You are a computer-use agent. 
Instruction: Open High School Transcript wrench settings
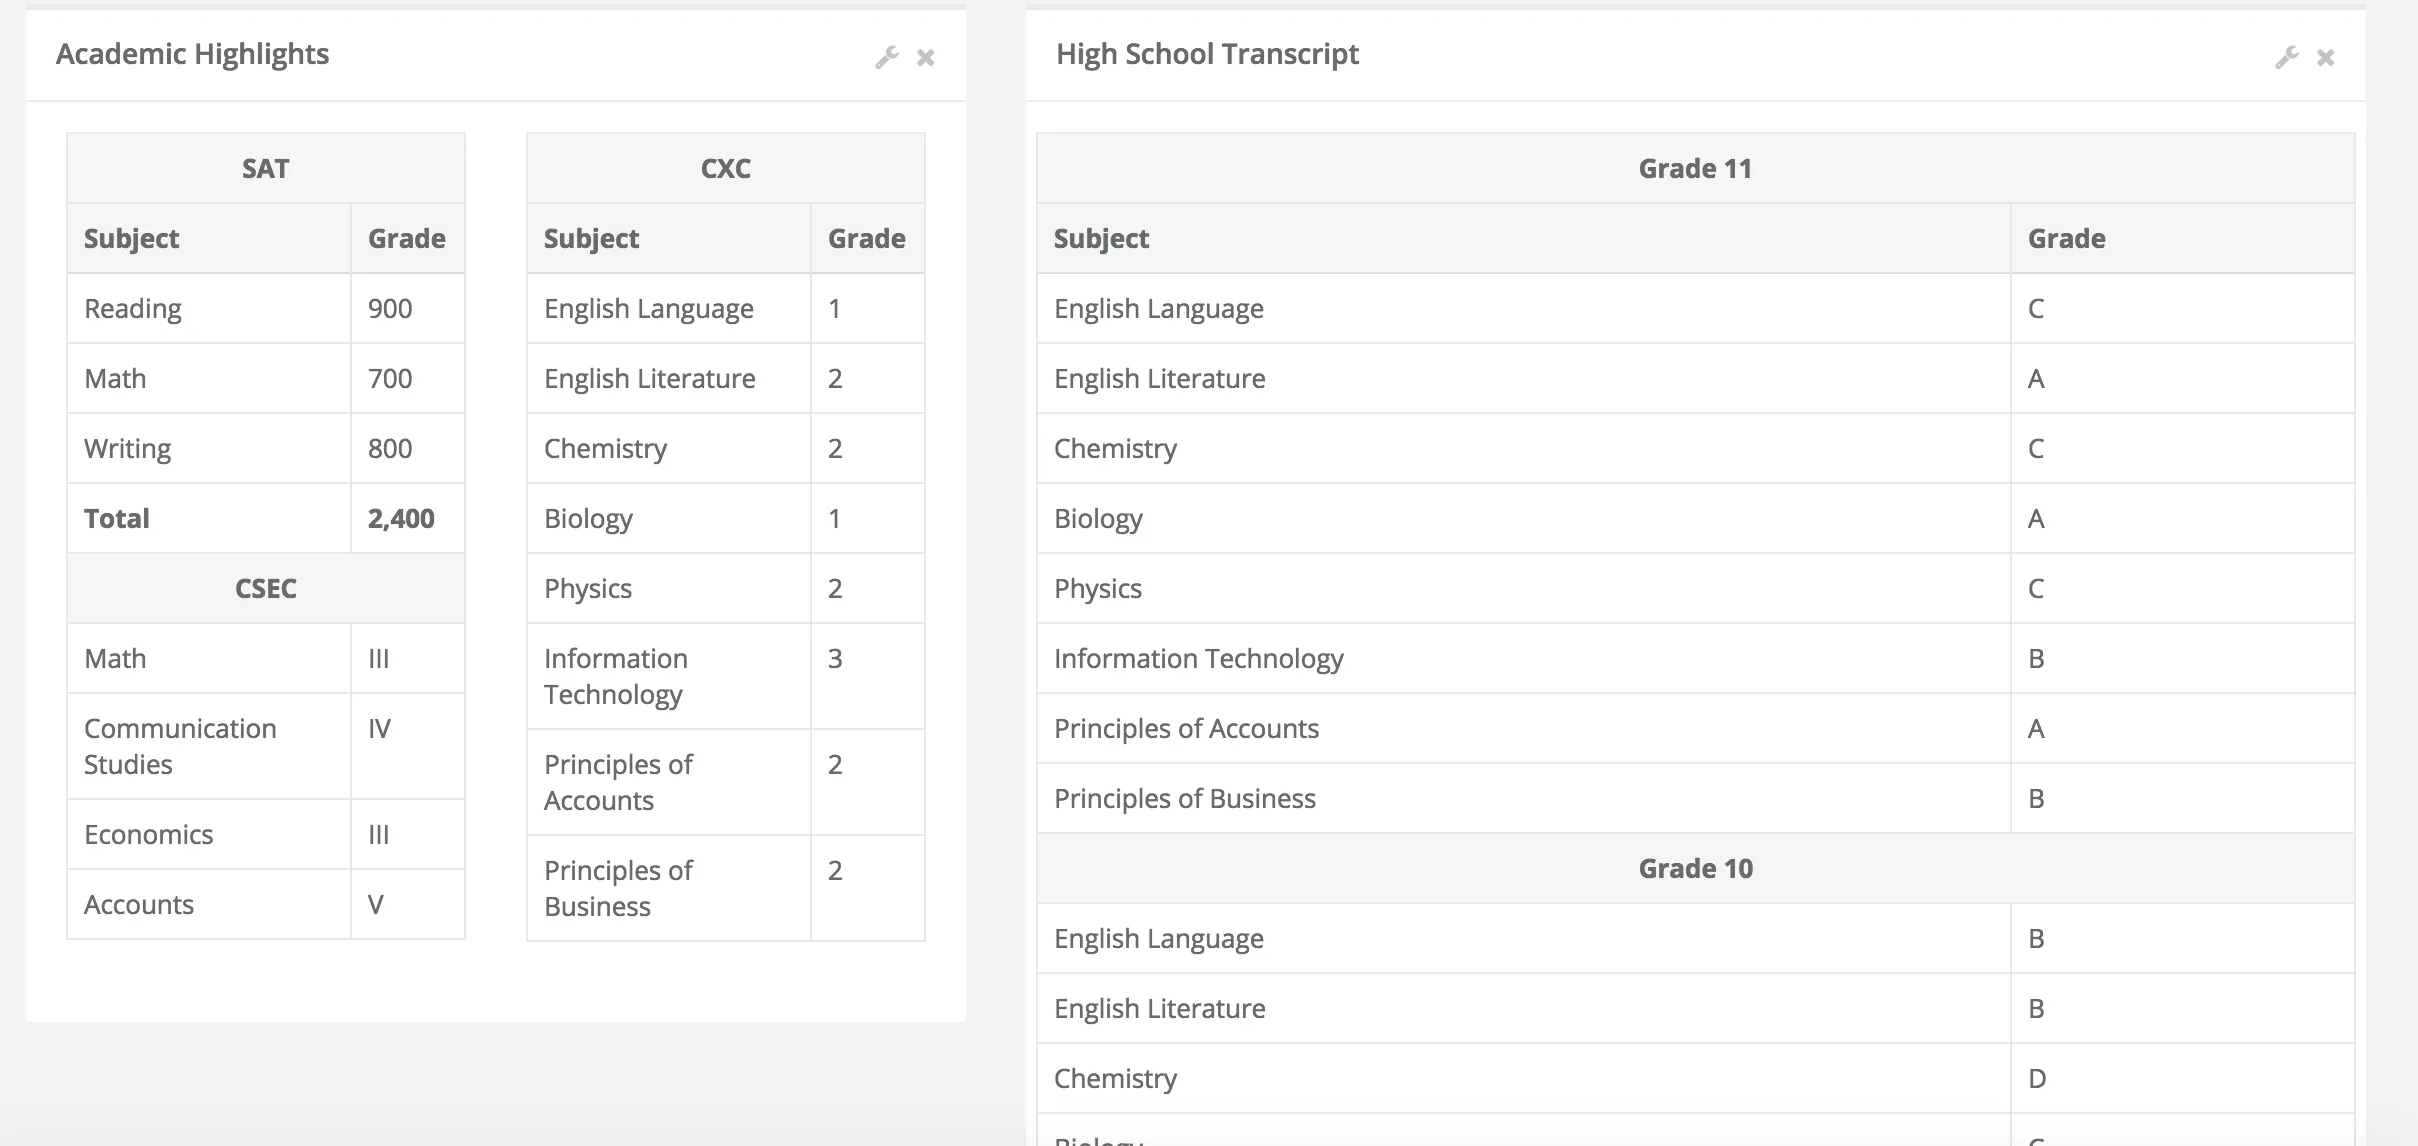[2286, 57]
